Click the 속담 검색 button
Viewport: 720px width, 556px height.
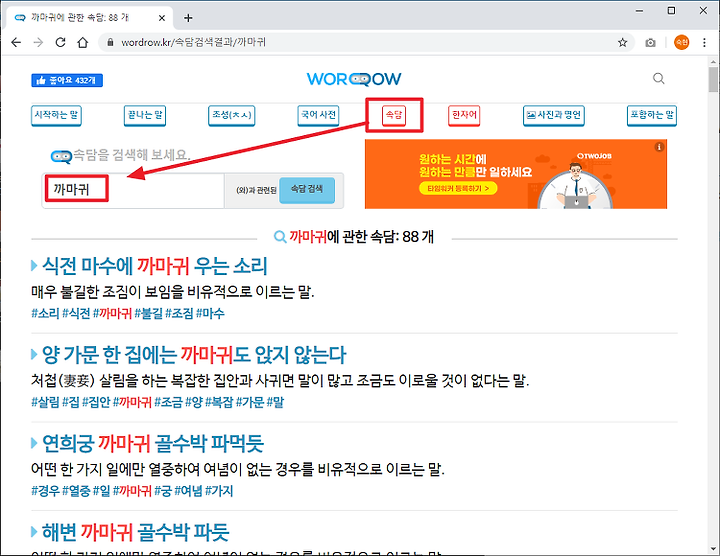307,190
